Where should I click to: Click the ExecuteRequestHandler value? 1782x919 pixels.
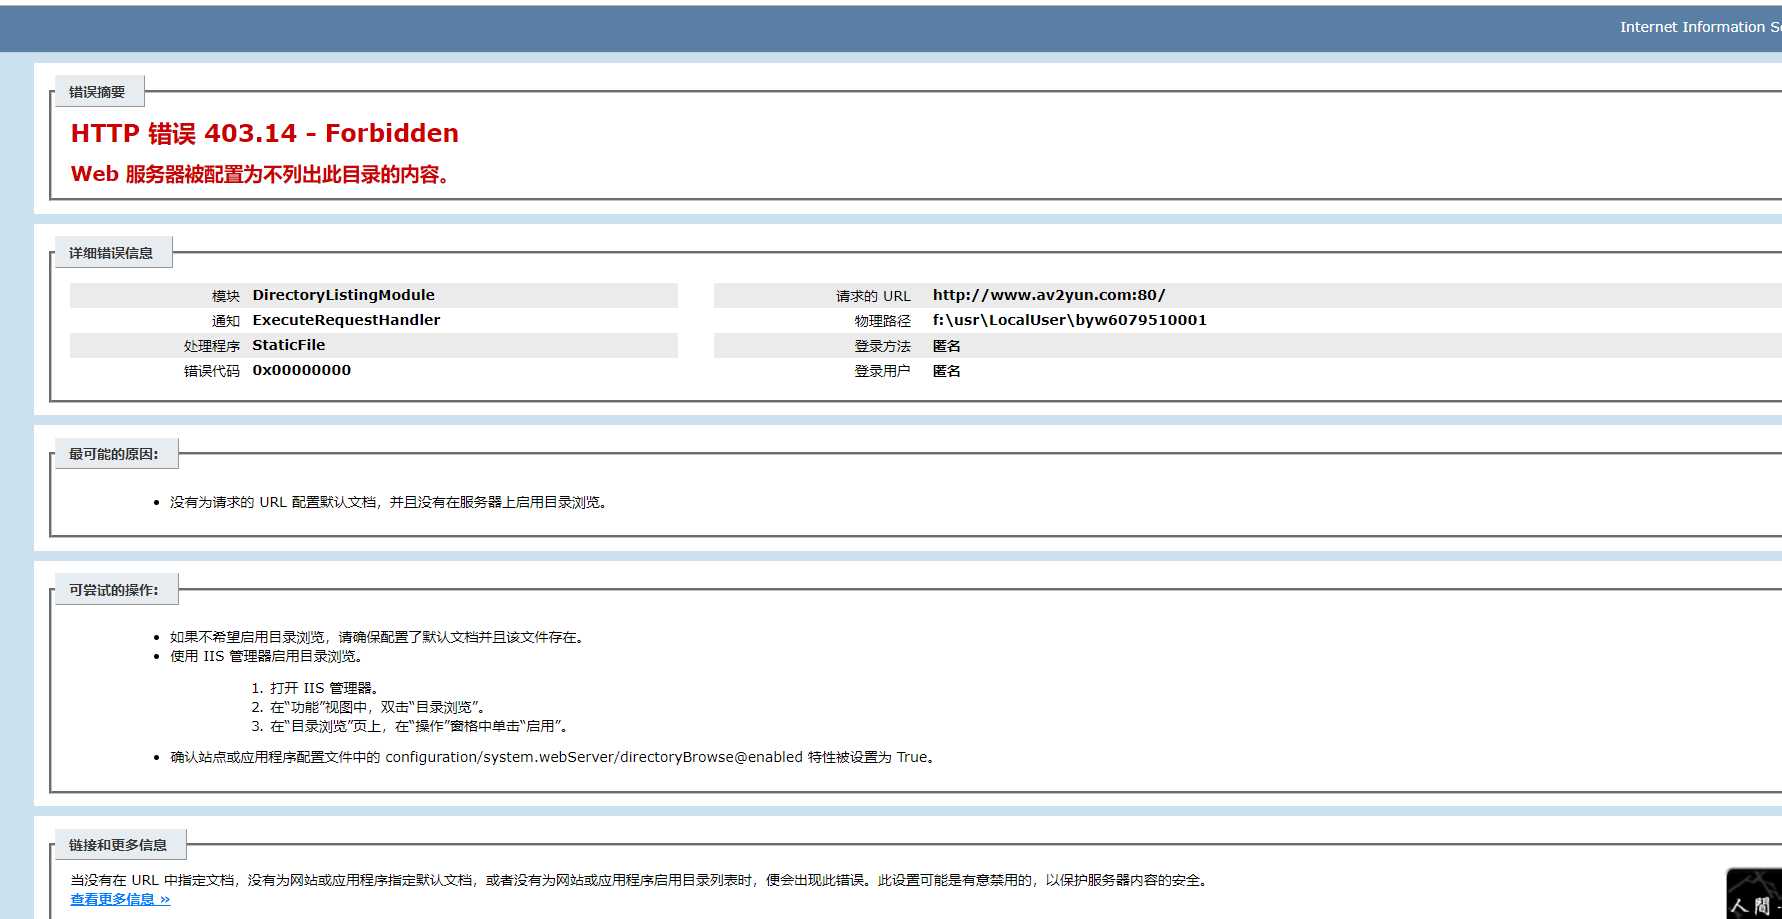(346, 320)
